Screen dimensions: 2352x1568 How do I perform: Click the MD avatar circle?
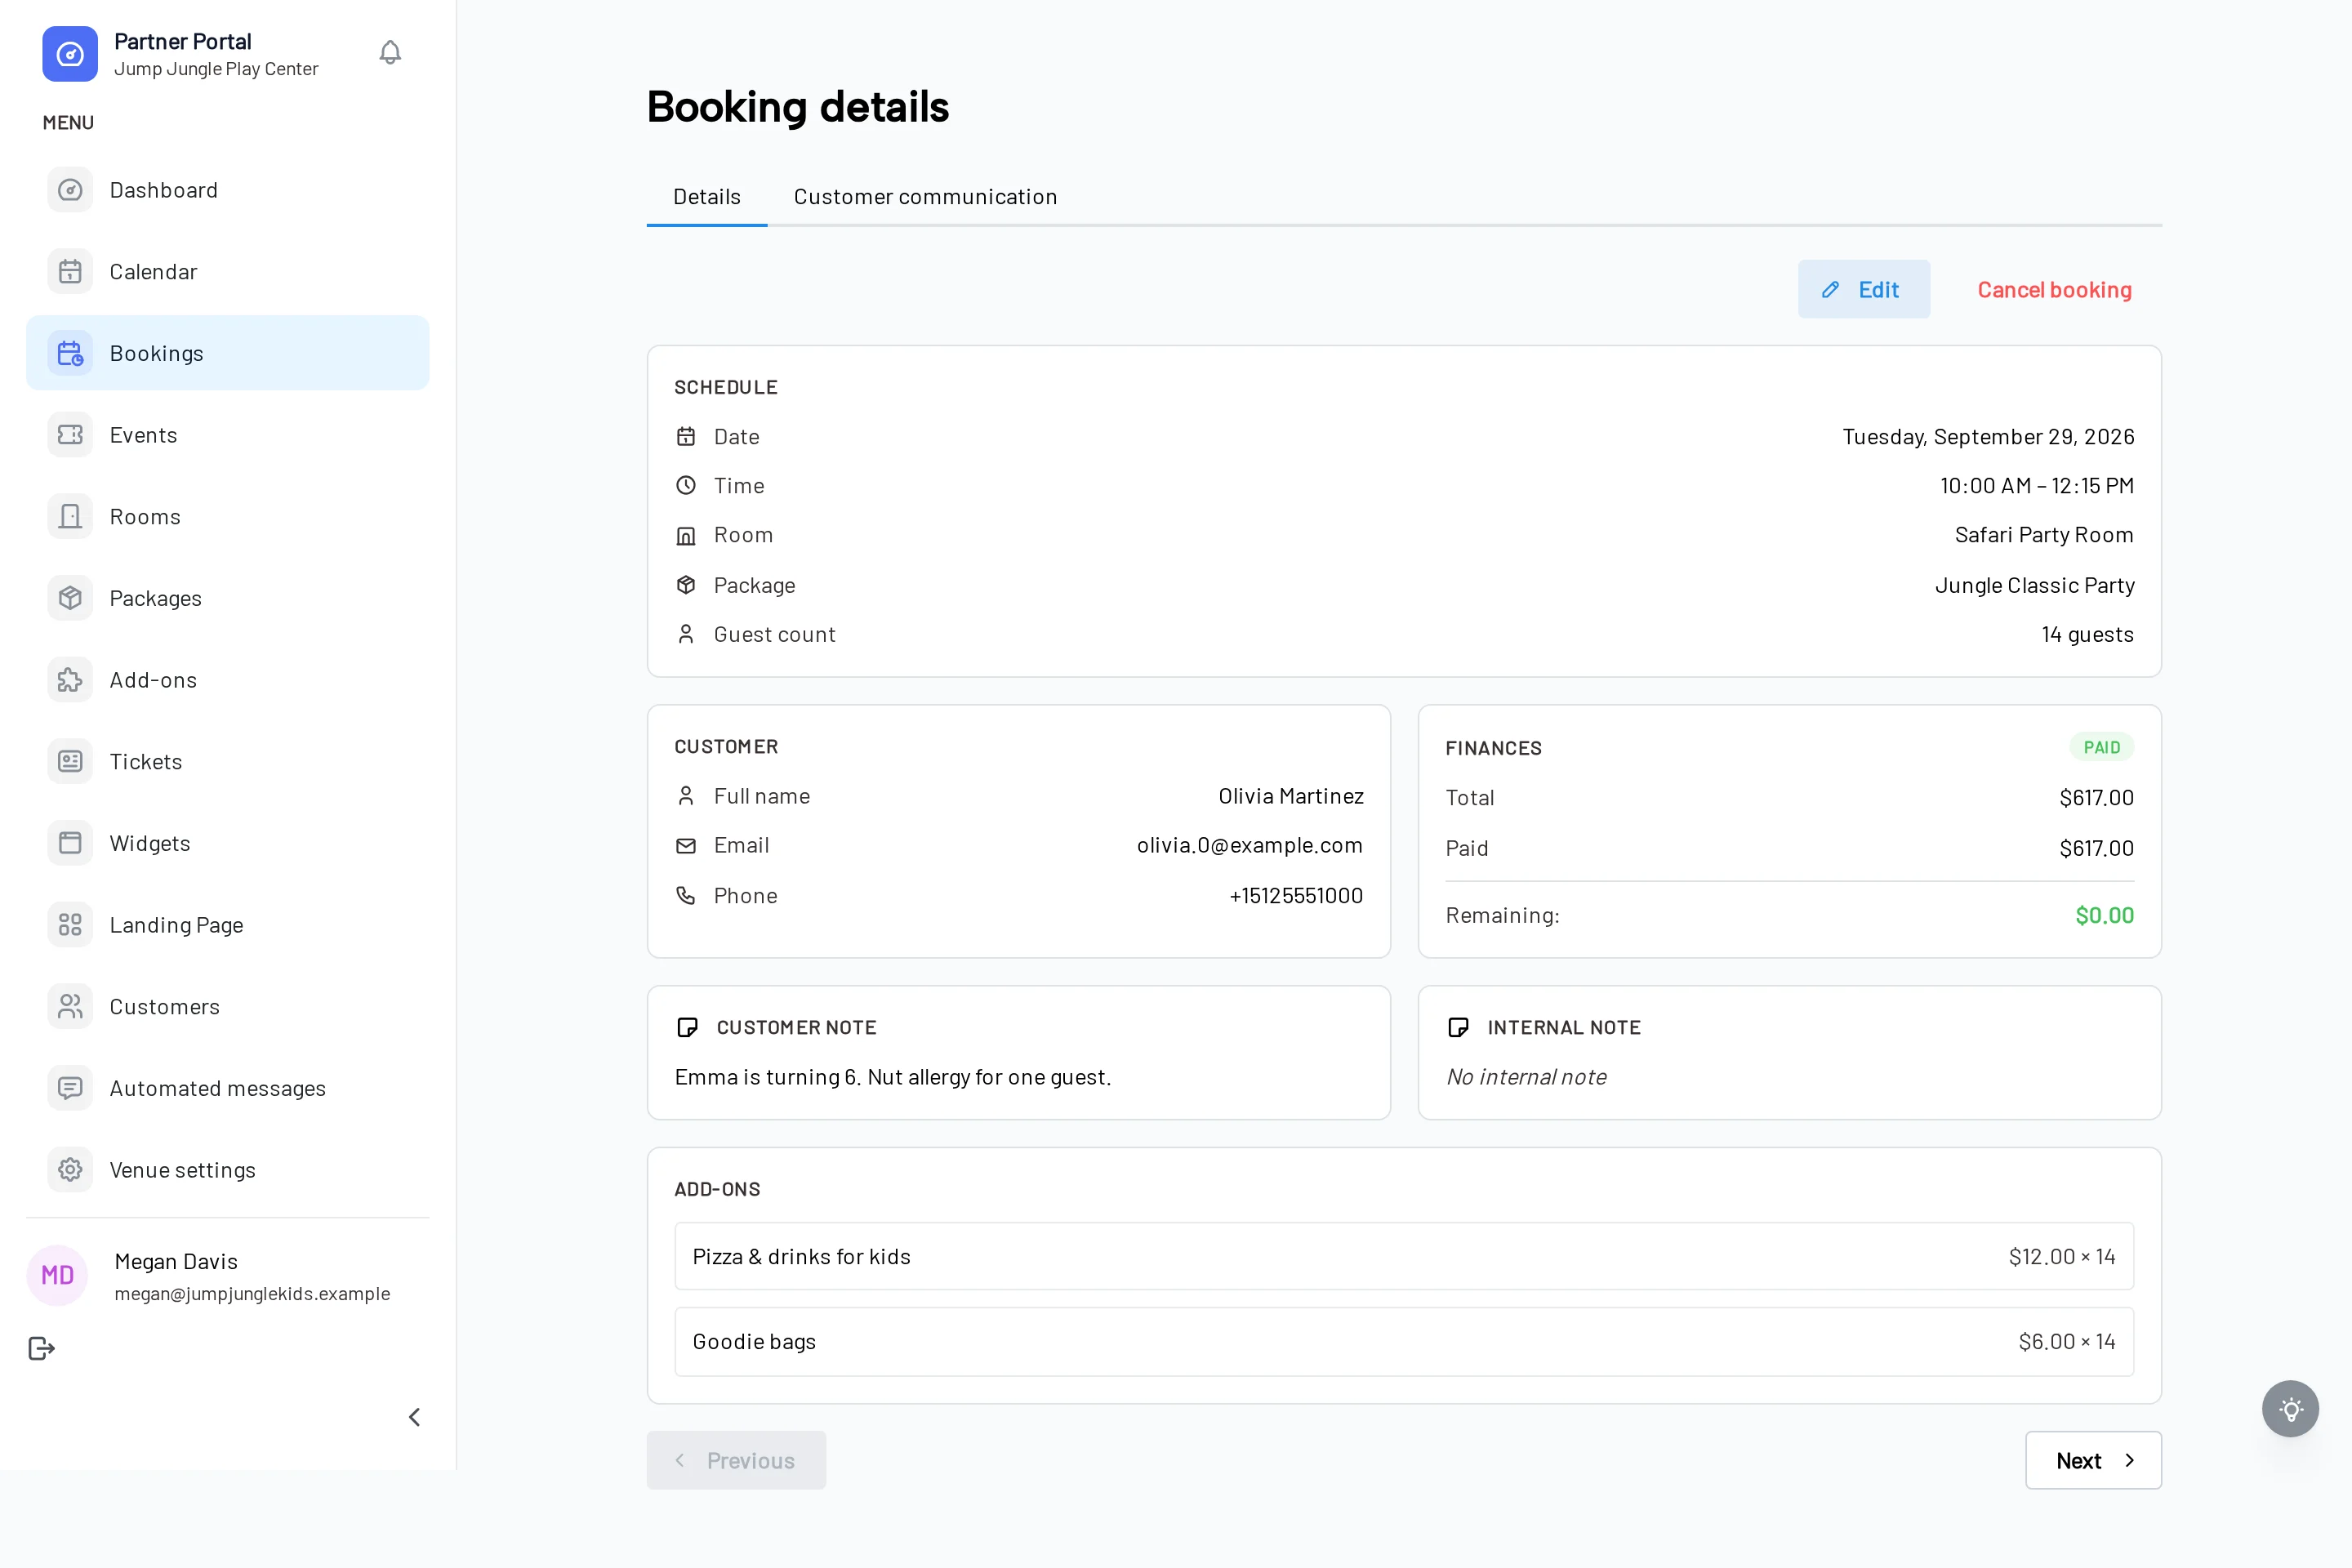[x=57, y=1276]
